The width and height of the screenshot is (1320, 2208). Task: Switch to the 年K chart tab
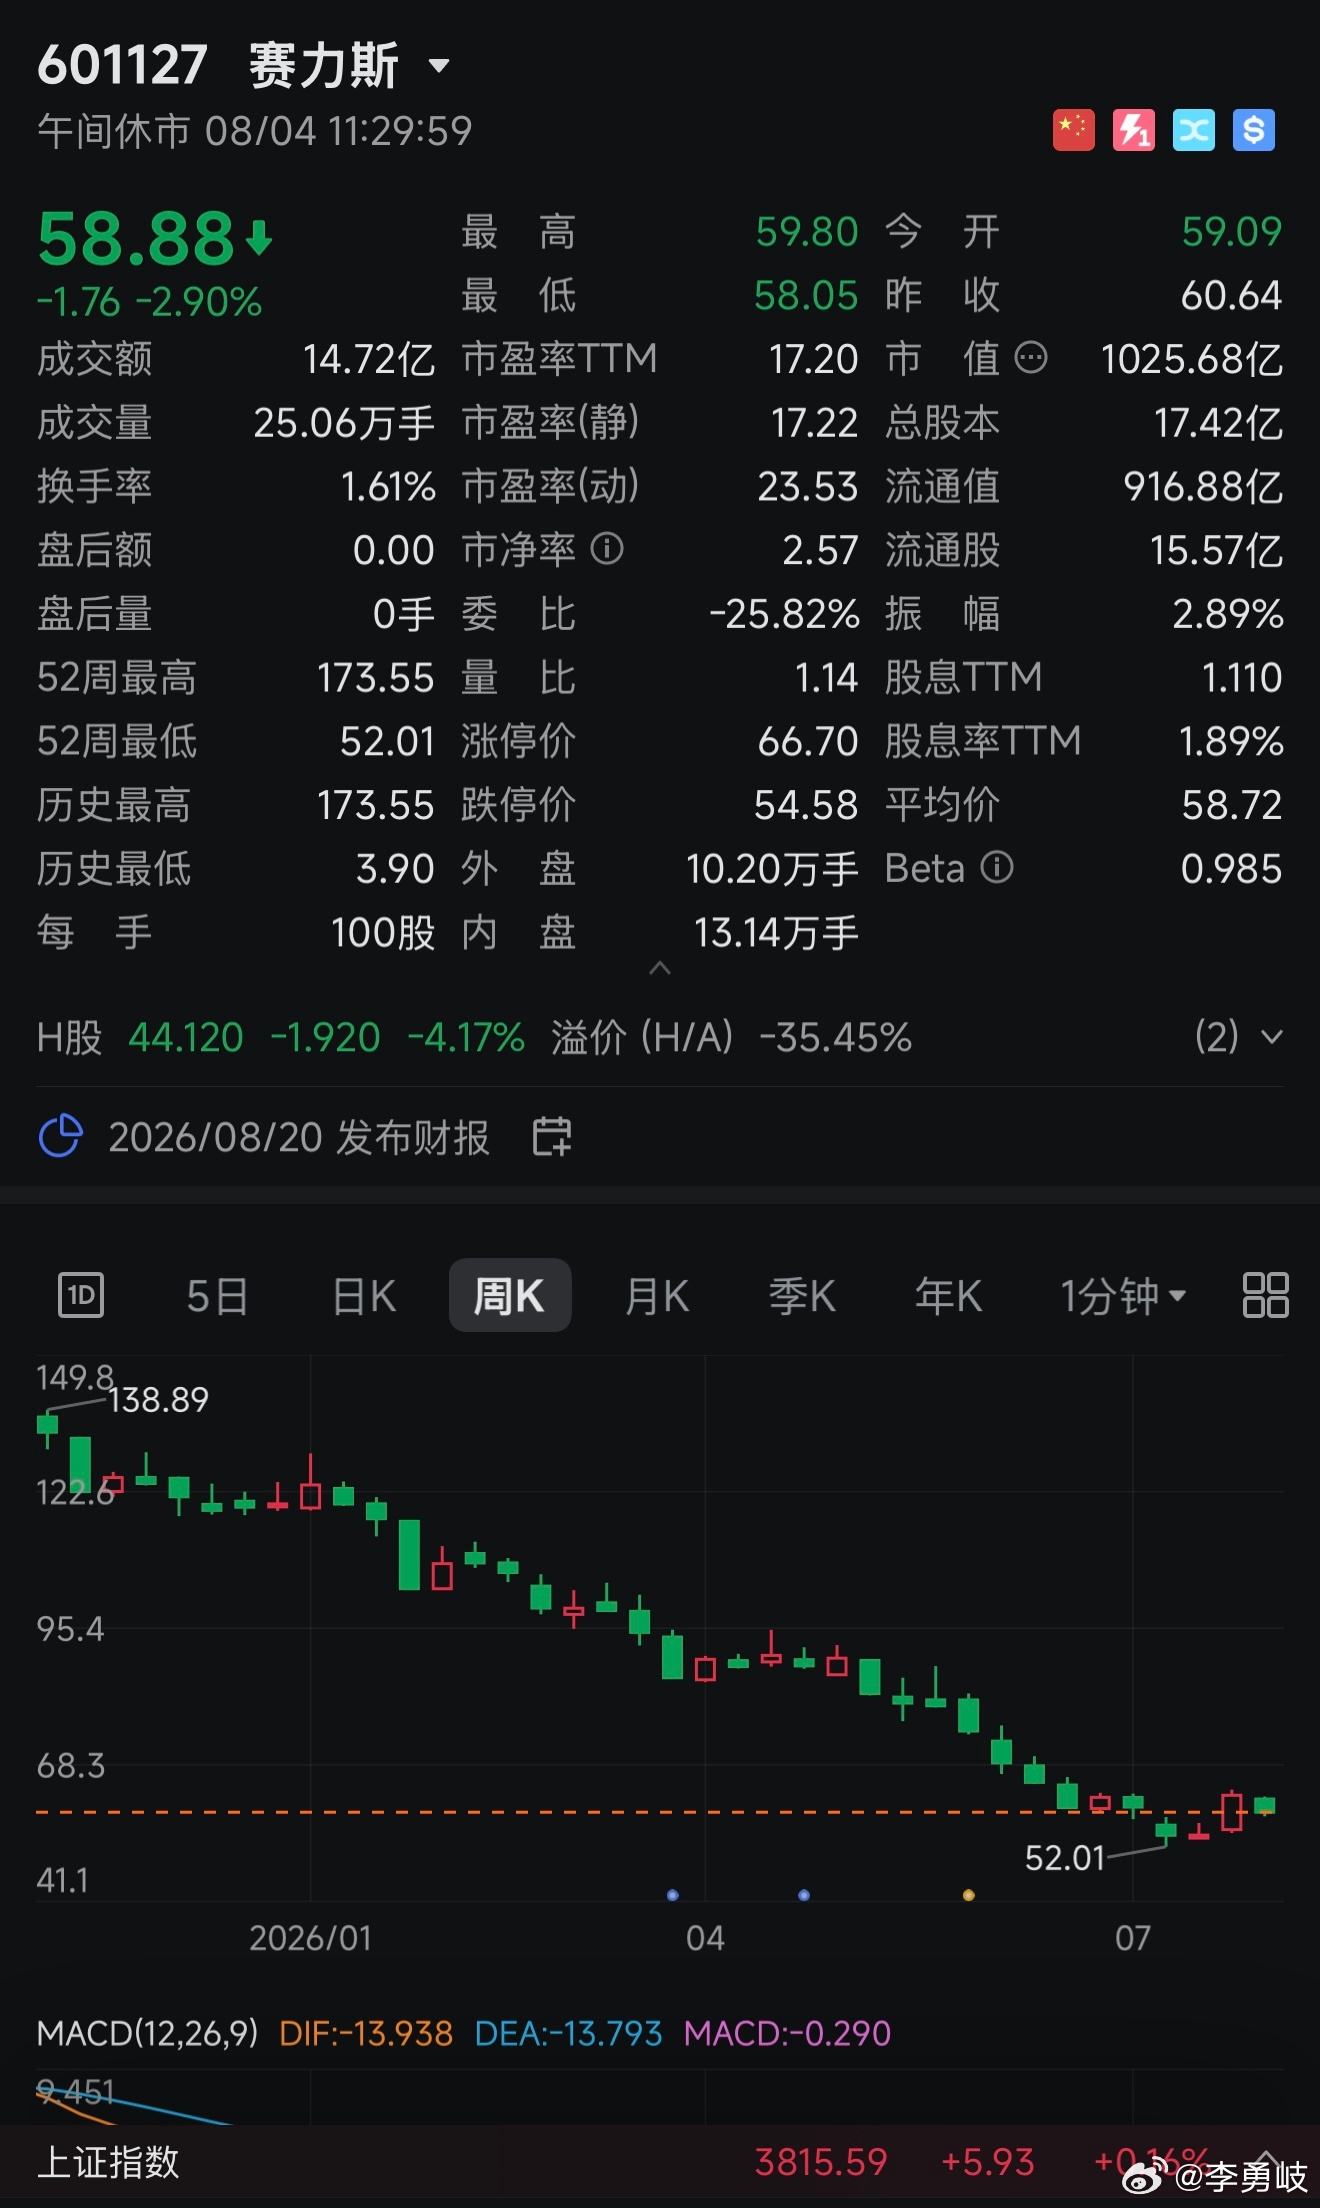coord(949,1297)
